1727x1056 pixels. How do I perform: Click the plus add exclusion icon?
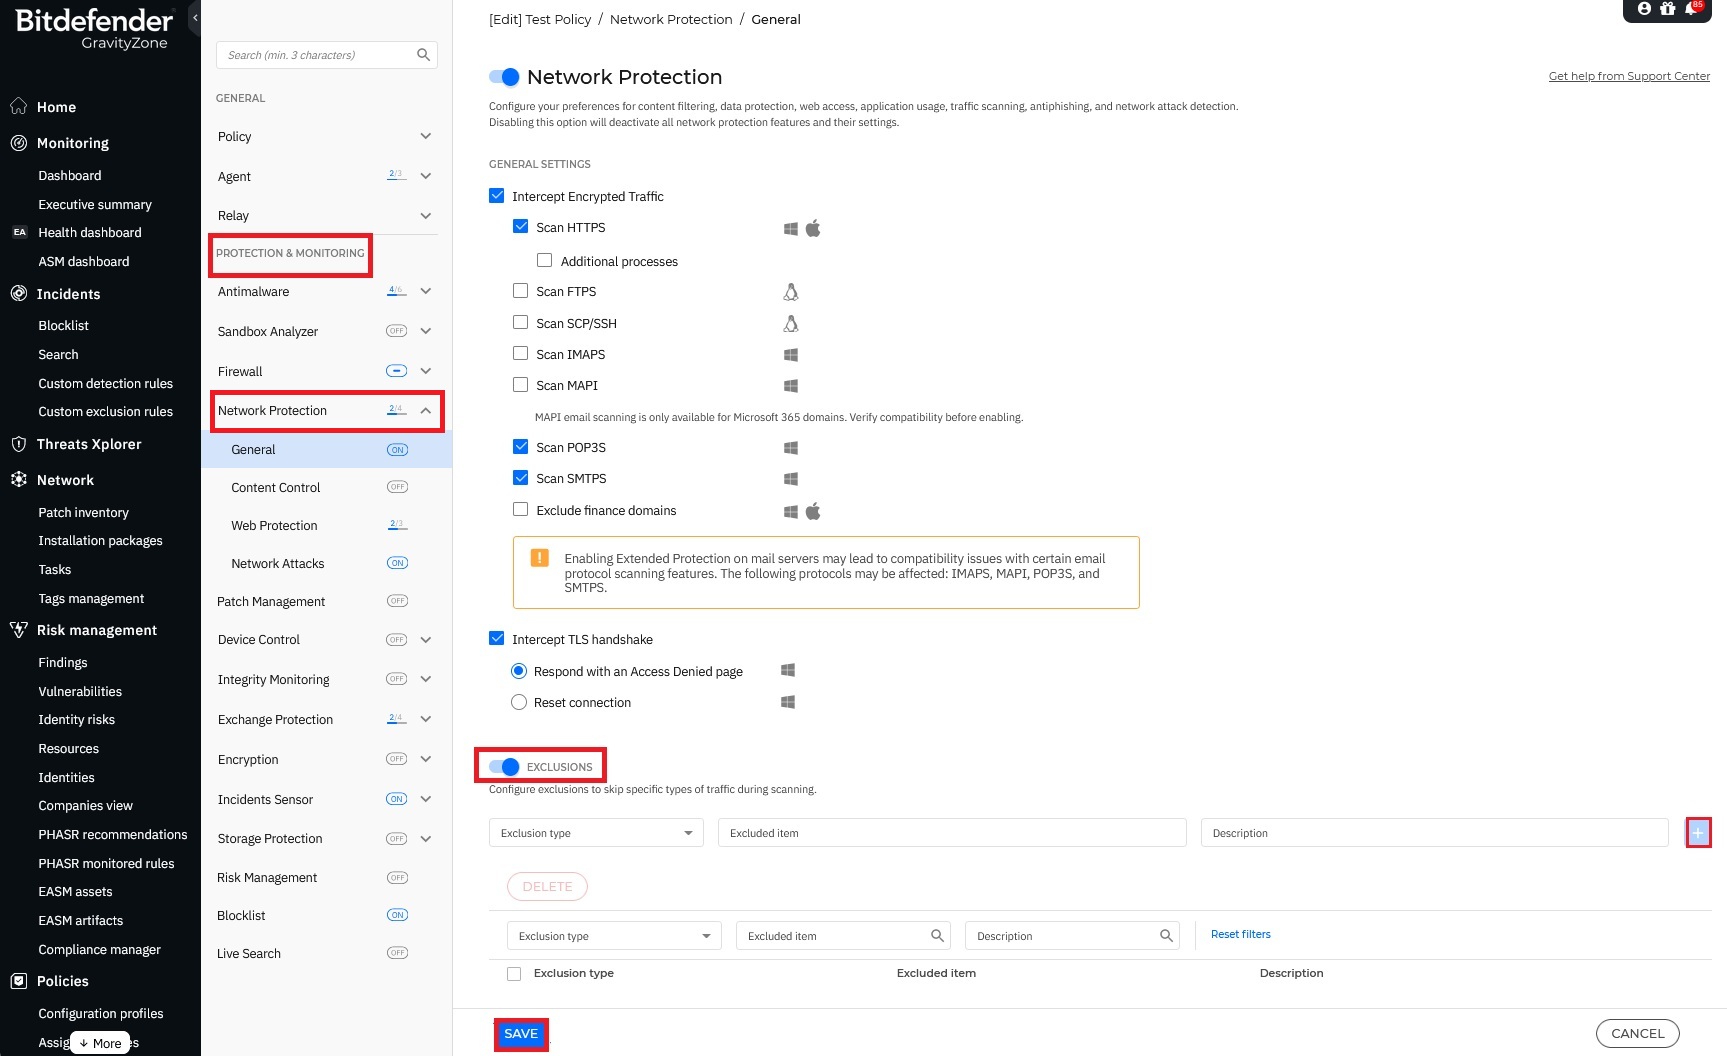(x=1698, y=832)
